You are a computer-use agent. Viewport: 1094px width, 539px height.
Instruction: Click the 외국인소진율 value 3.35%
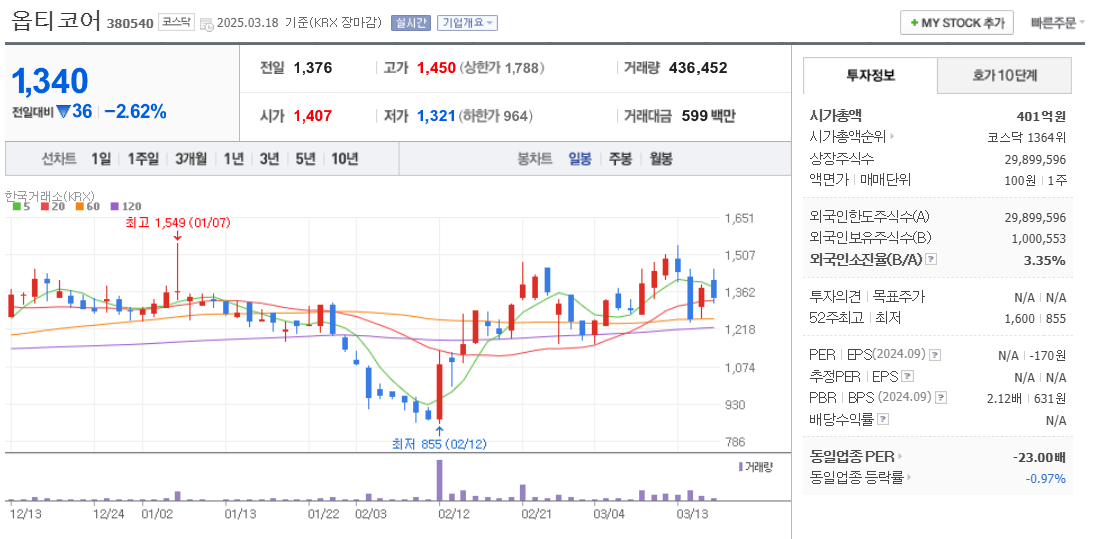[1044, 261]
